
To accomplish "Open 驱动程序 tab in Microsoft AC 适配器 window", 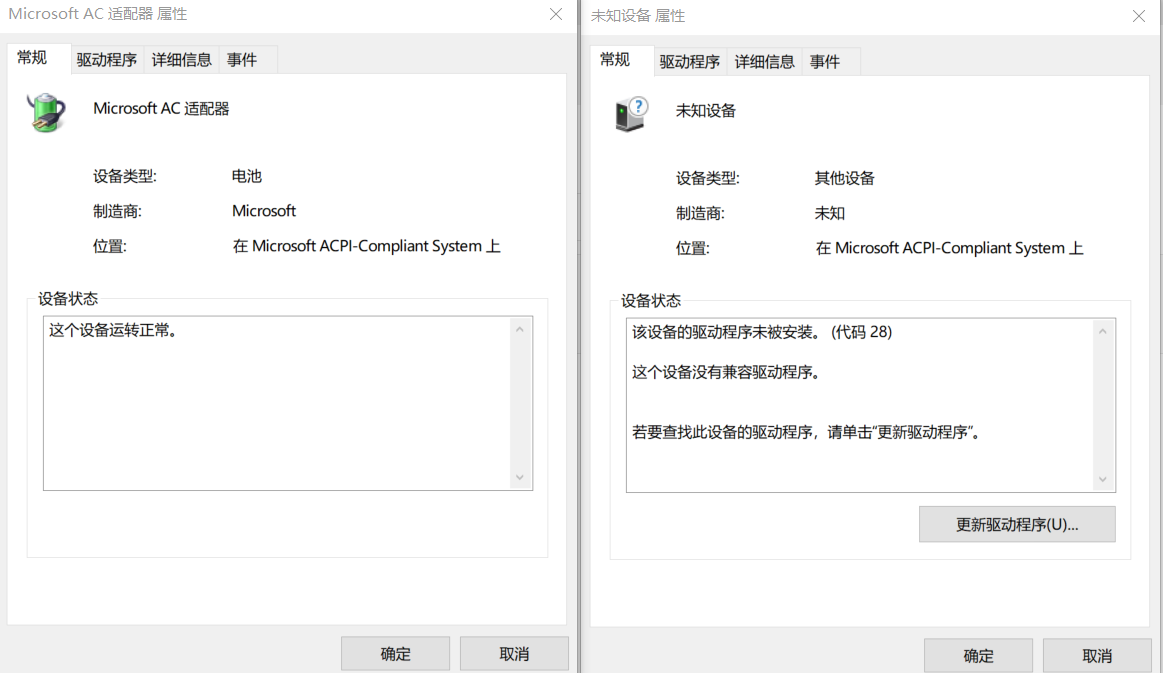I will pyautogui.click(x=107, y=60).
